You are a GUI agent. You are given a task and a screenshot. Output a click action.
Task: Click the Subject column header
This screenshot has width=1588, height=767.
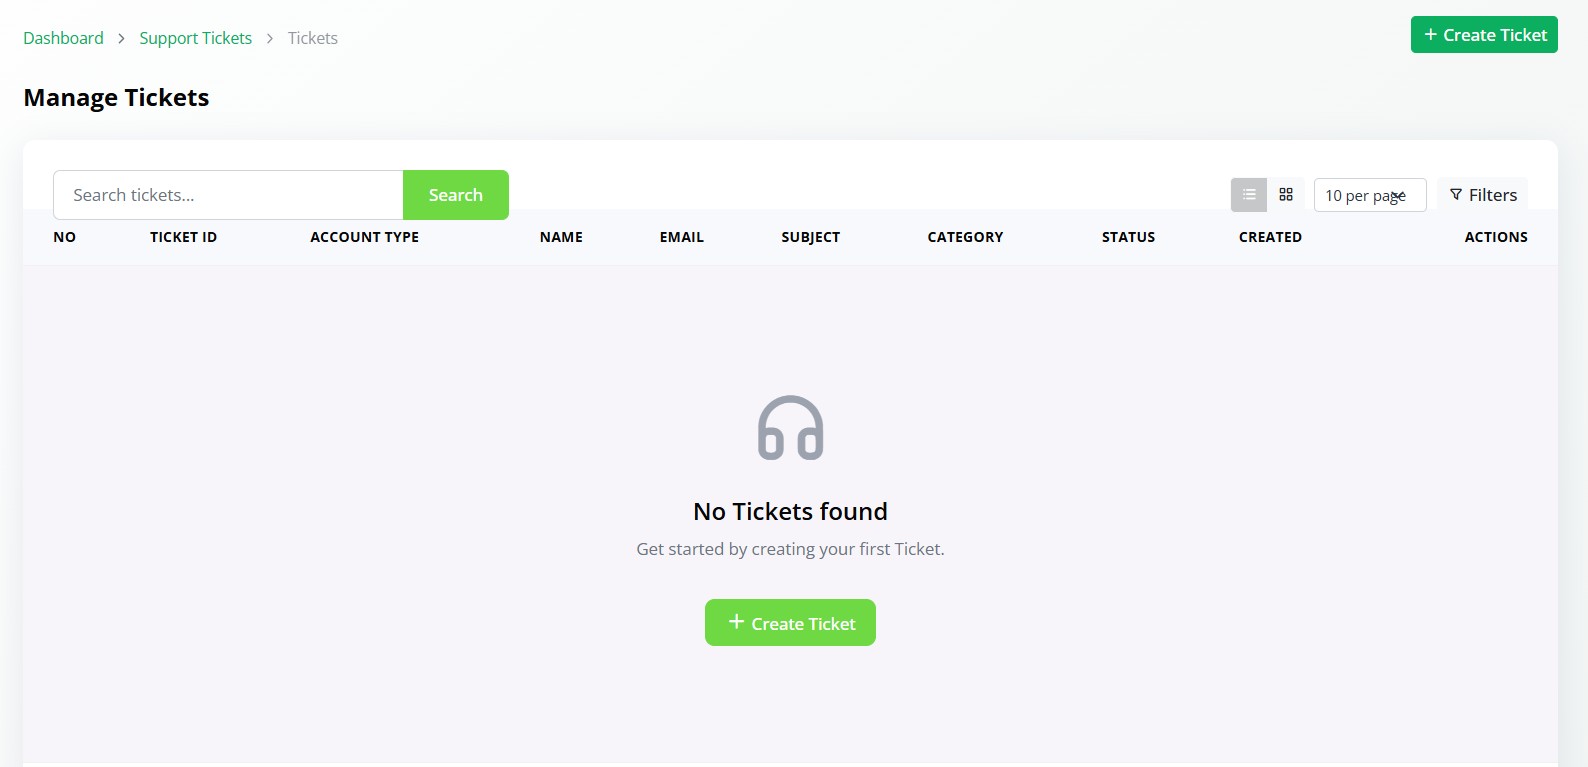[810, 237]
